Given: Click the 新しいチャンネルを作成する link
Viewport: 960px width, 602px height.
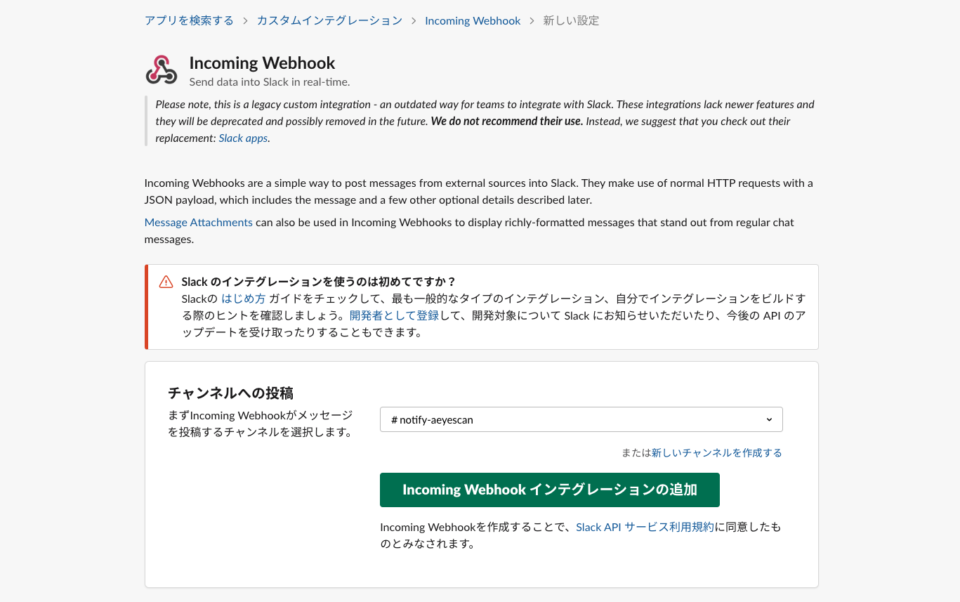Looking at the screenshot, I should click(717, 453).
